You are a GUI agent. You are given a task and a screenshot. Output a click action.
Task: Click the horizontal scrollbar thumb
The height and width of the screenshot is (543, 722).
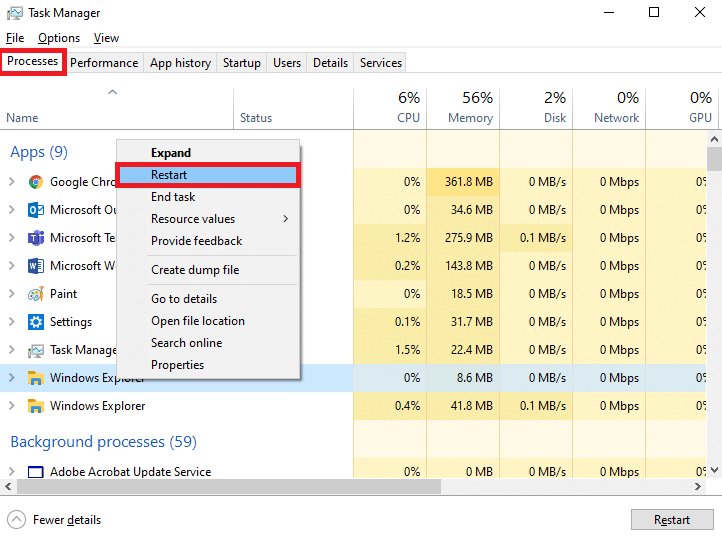(229, 486)
